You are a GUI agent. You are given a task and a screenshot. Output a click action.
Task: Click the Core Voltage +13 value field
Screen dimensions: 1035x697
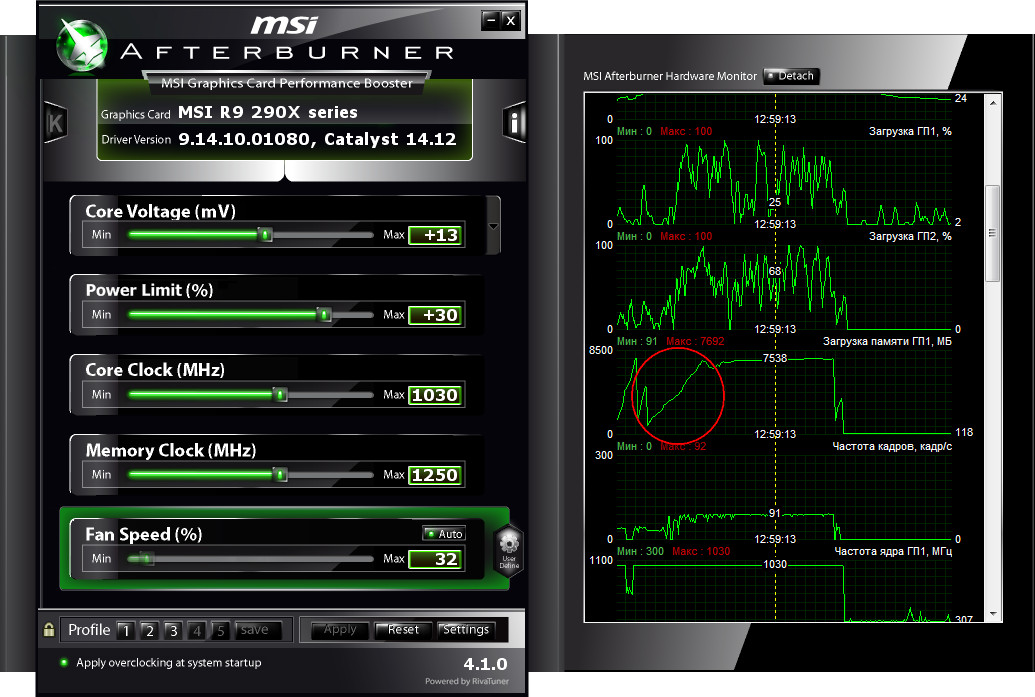click(436, 235)
